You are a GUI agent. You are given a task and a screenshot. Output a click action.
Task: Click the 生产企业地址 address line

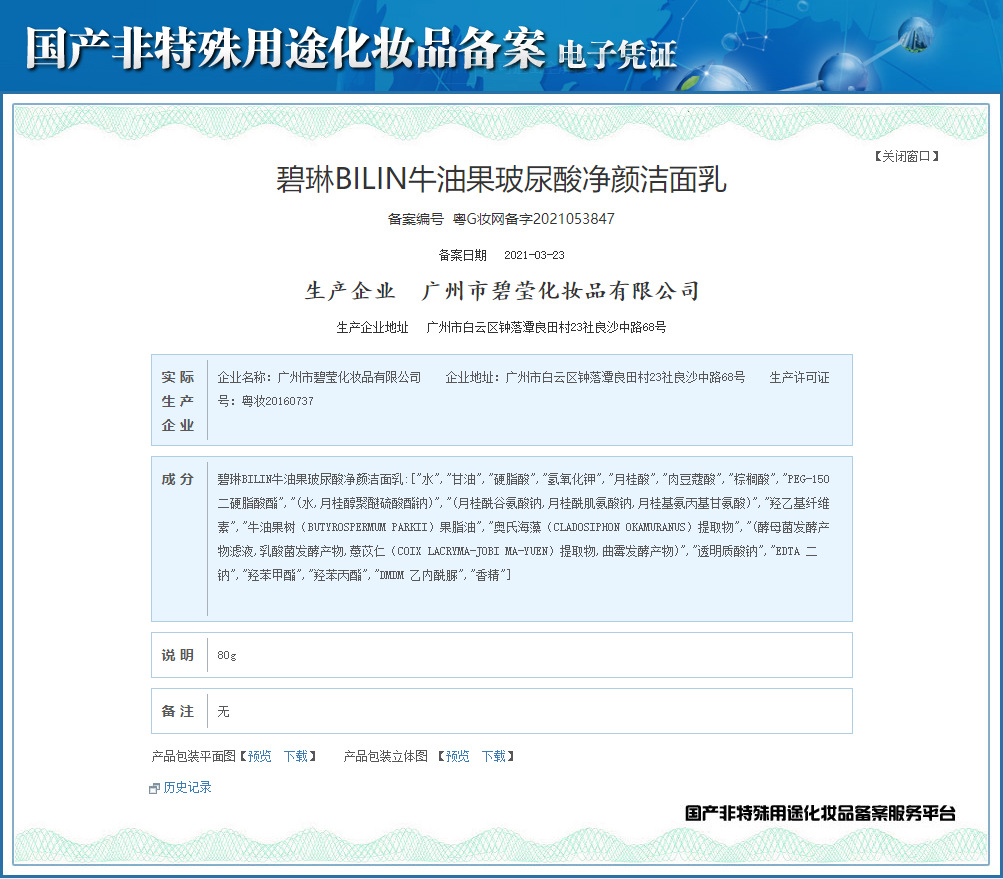pyautogui.click(x=501, y=327)
